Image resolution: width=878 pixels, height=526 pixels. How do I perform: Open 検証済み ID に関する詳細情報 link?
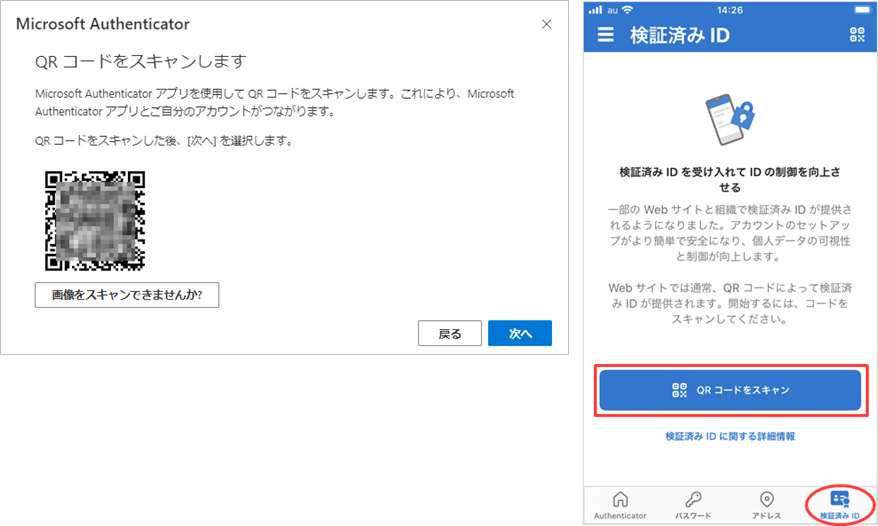point(730,436)
